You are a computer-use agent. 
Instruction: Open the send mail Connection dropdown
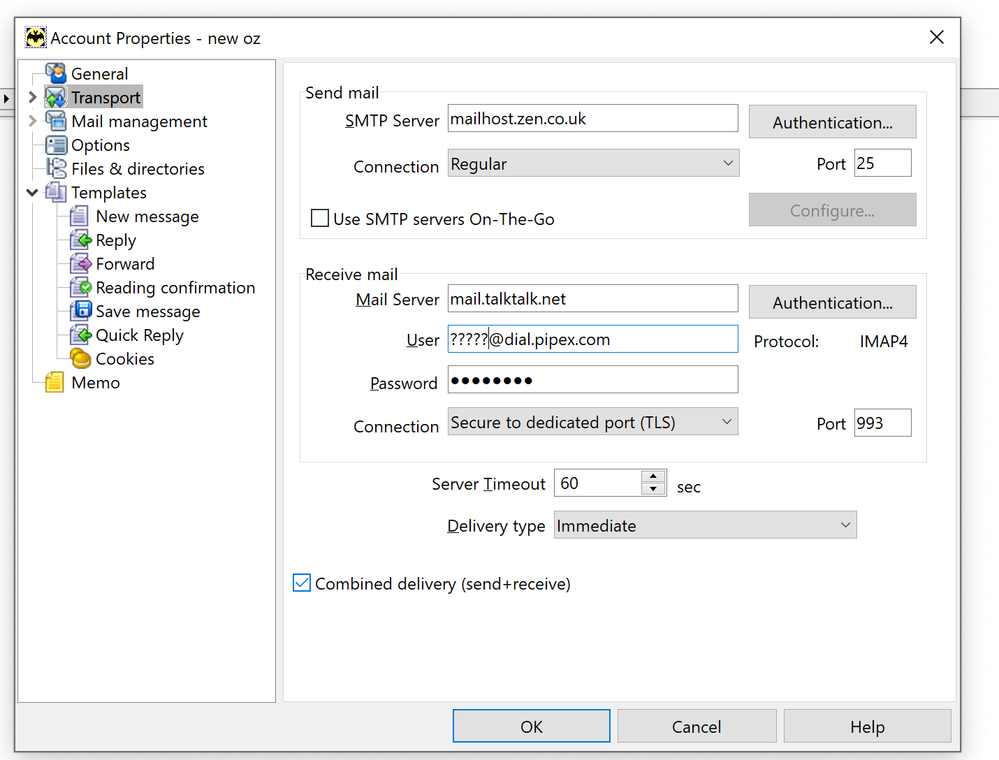pos(593,164)
